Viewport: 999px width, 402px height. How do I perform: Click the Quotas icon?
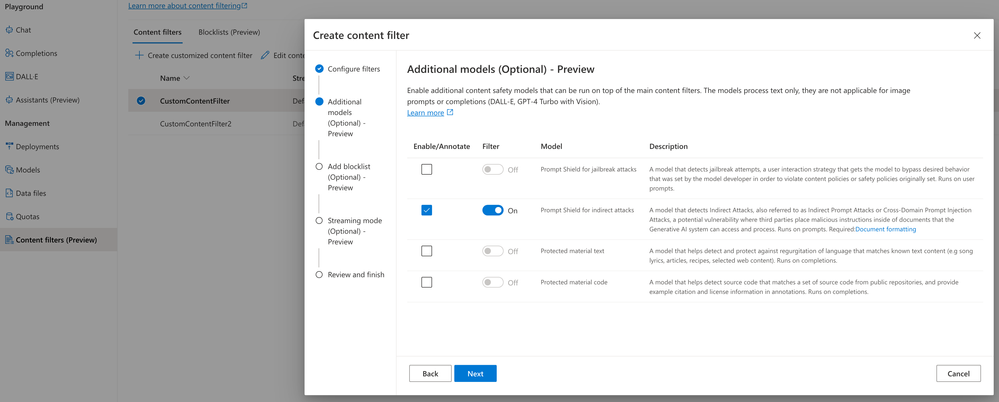(x=9, y=216)
